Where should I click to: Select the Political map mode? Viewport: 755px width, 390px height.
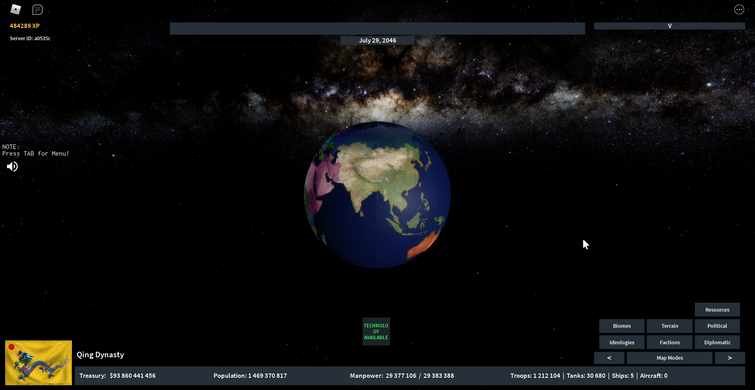click(717, 326)
